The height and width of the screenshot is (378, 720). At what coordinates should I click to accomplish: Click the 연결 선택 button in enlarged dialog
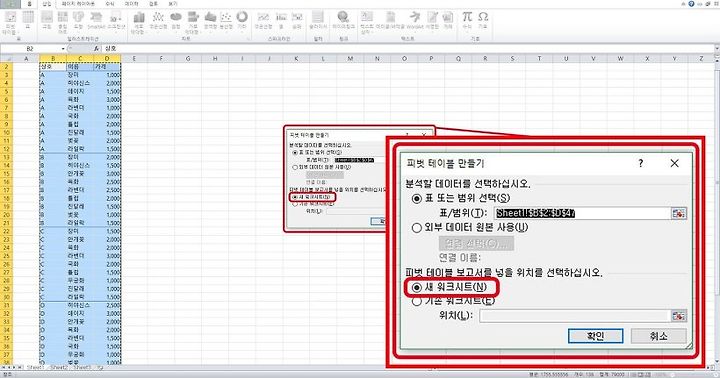[476, 243]
